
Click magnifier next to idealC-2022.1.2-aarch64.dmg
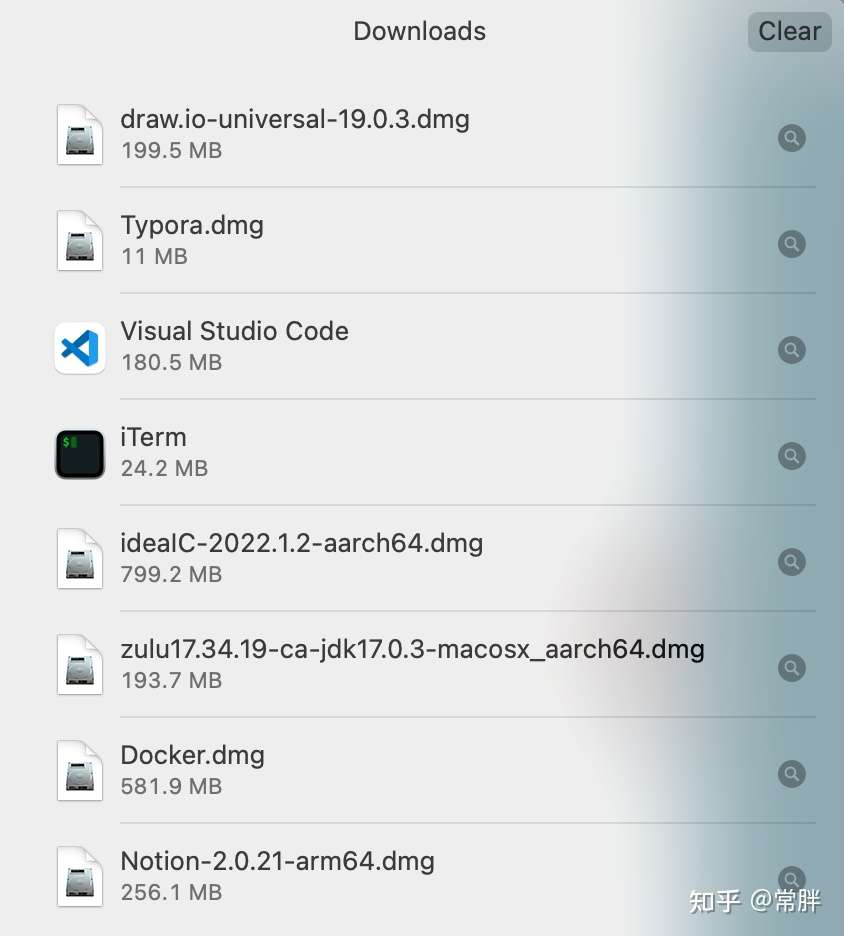(x=791, y=562)
